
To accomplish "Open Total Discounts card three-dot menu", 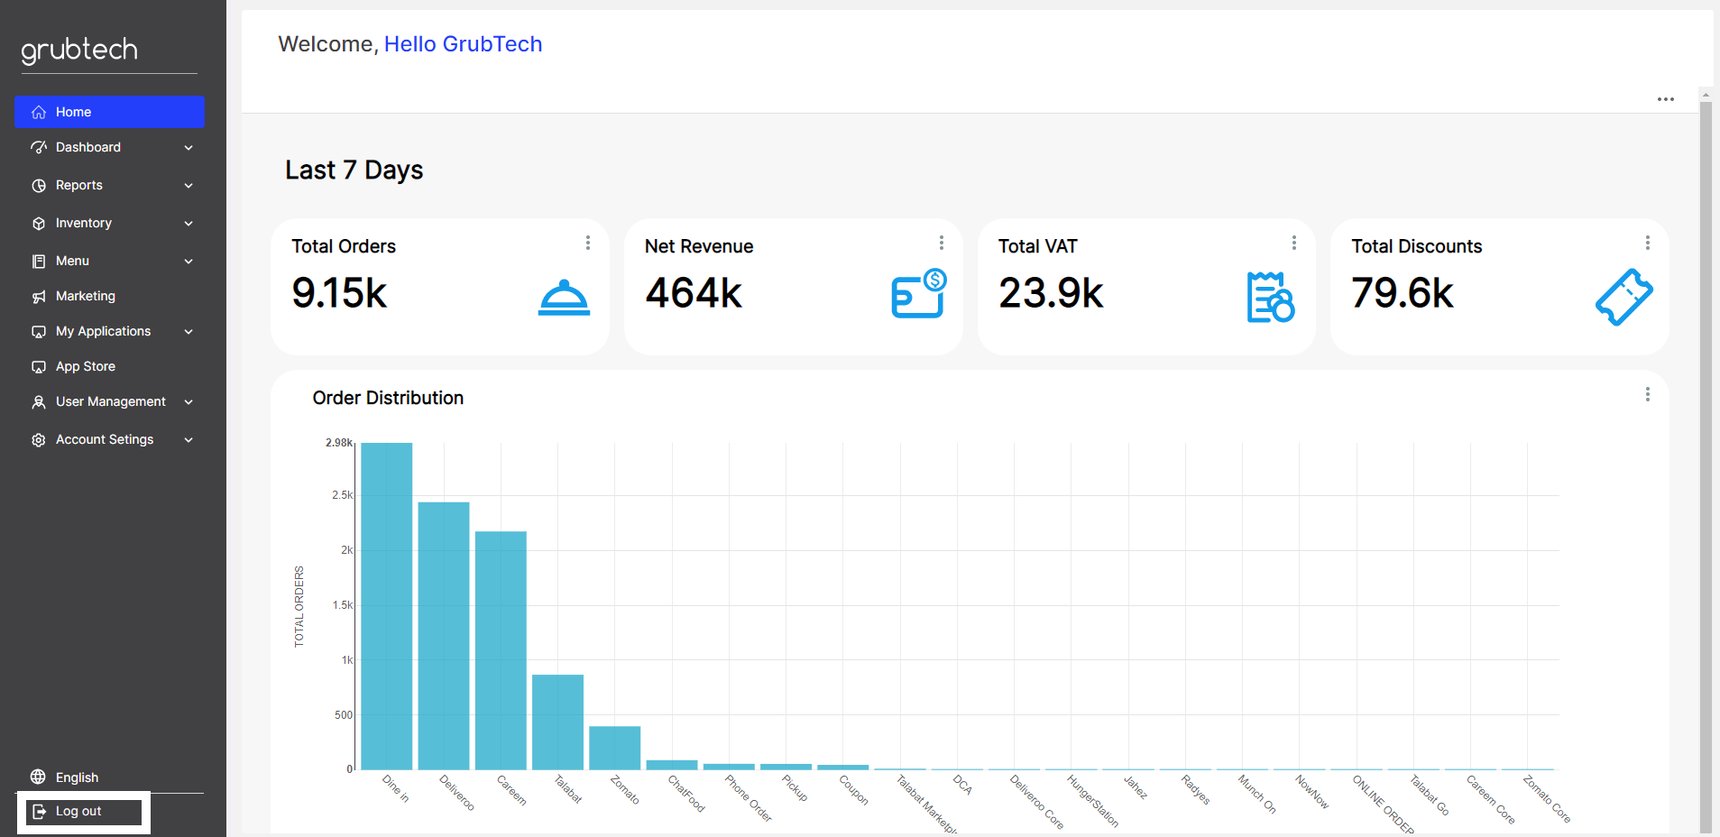I will 1647,243.
